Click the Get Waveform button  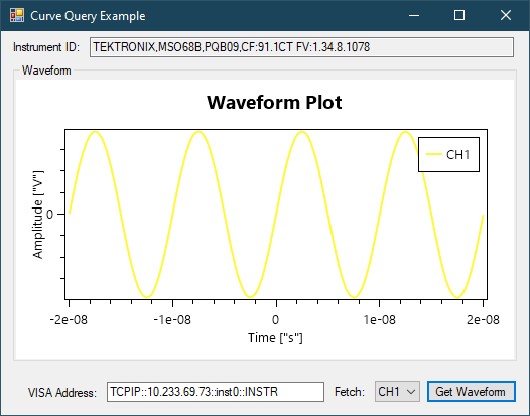[471, 392]
